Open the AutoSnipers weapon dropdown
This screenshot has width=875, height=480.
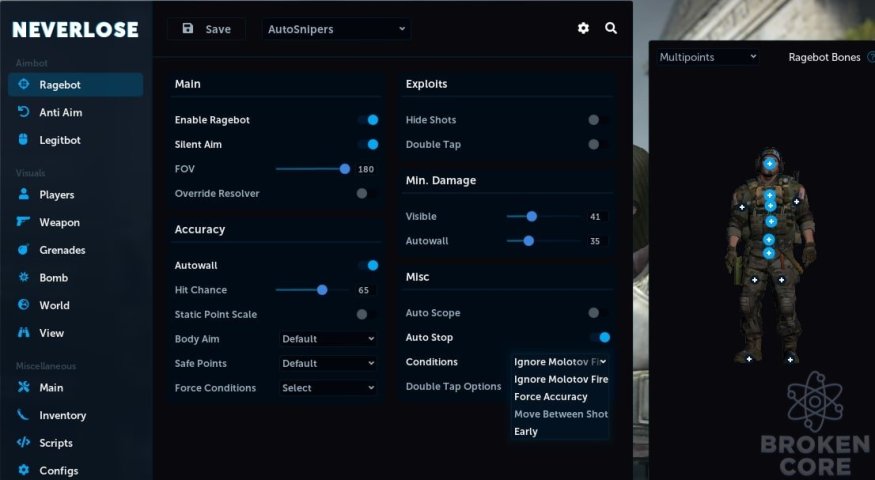click(x=336, y=29)
